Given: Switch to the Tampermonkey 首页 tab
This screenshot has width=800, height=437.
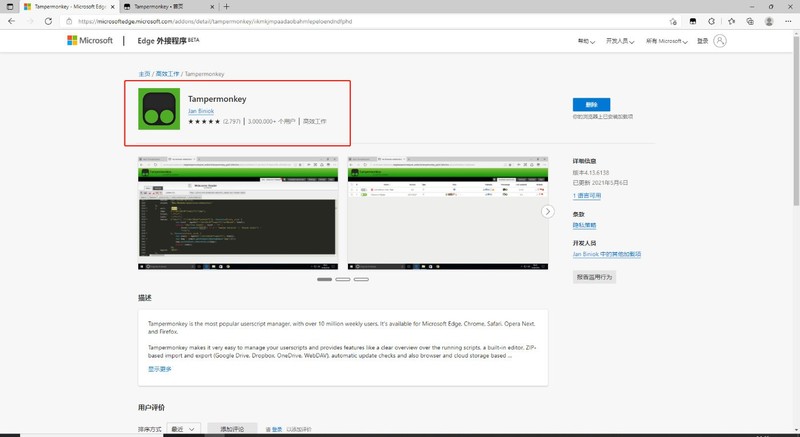Looking at the screenshot, I should point(168,7).
